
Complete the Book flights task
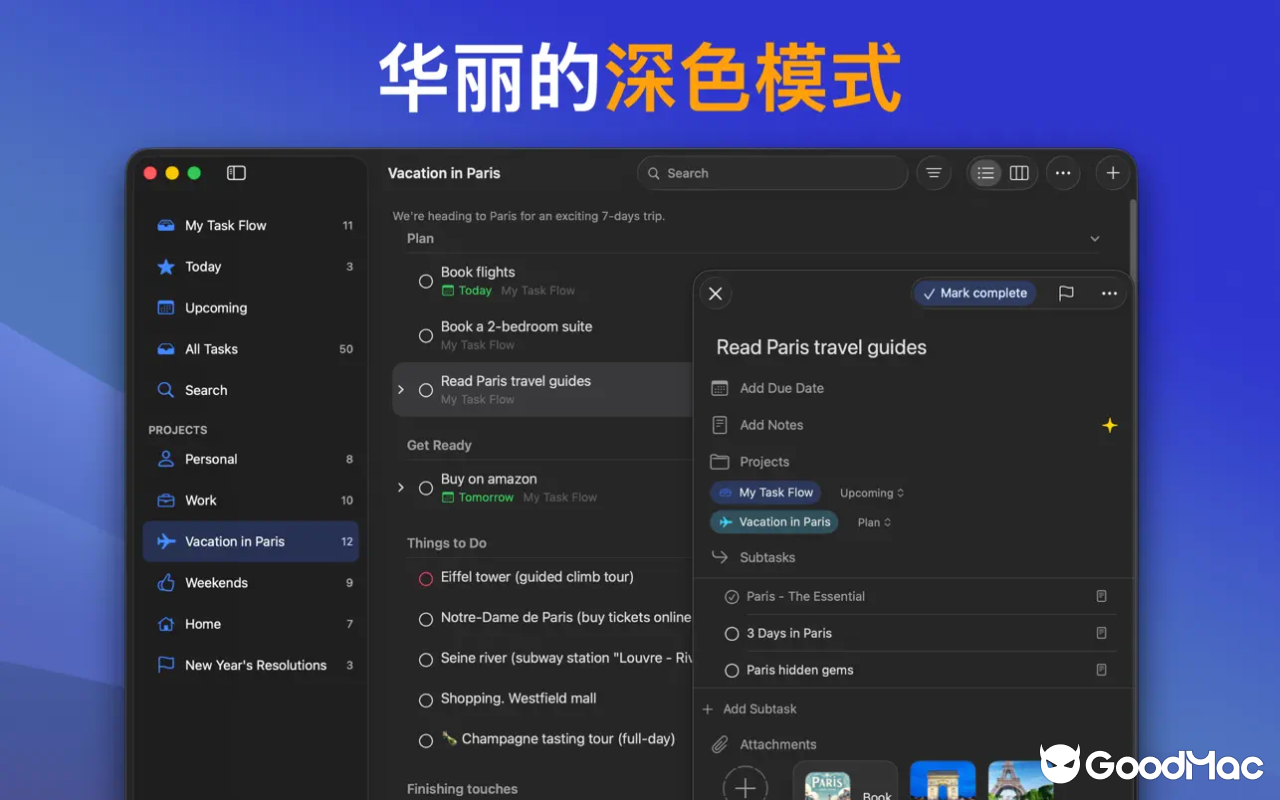pos(426,281)
